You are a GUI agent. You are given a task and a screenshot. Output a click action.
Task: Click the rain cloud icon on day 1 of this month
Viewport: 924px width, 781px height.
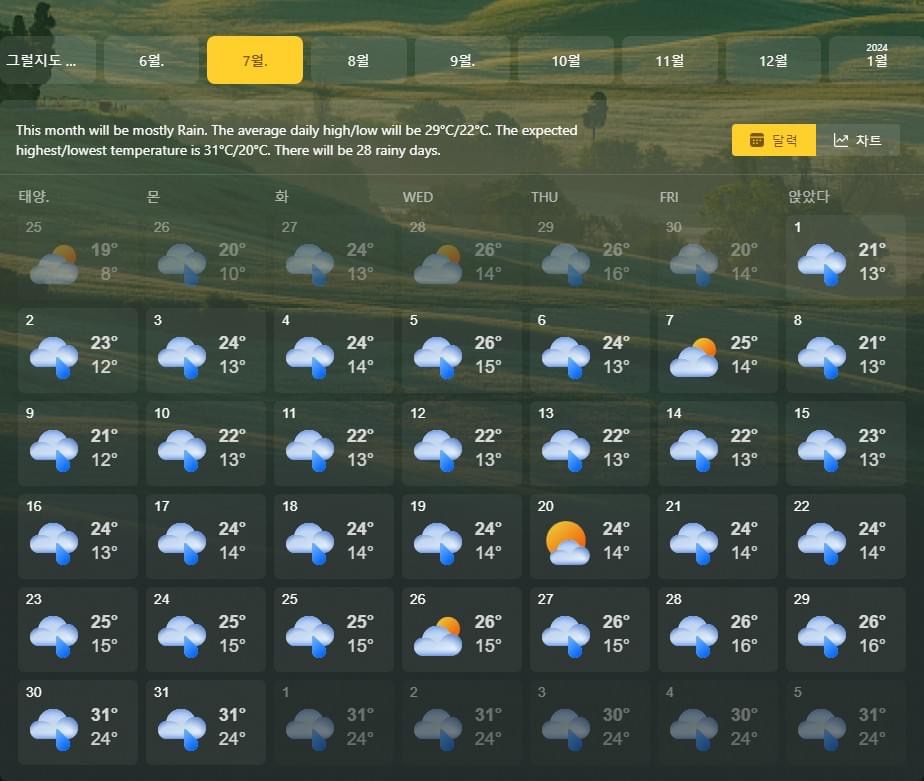(x=821, y=265)
